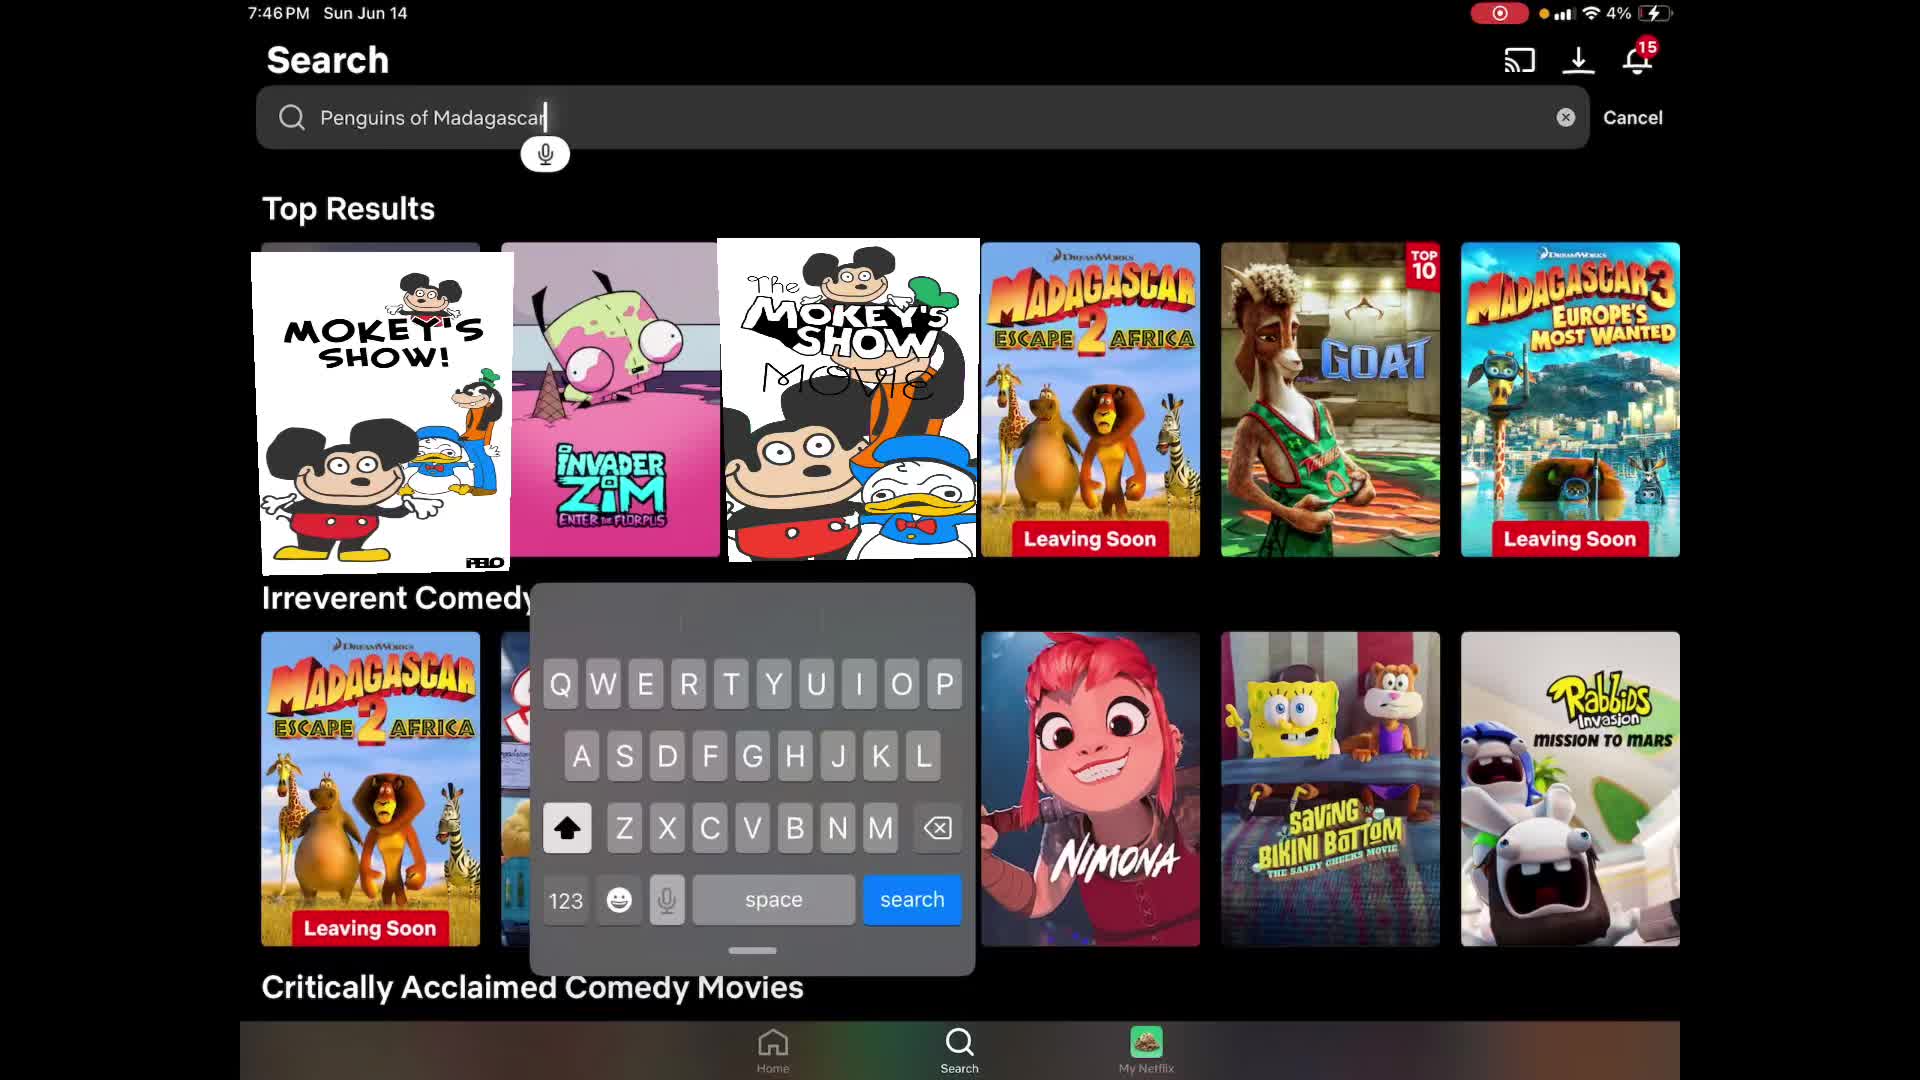The width and height of the screenshot is (1920, 1080).
Task: Clear the search text with X icon
Action: [x=1566, y=118]
